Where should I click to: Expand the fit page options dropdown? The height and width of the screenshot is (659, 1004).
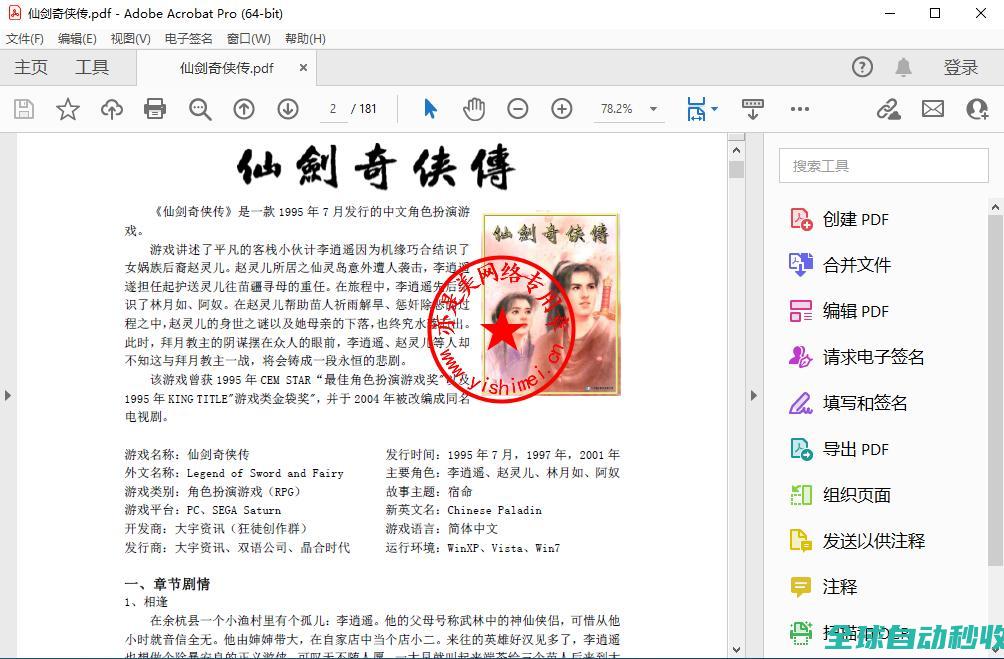tap(714, 109)
